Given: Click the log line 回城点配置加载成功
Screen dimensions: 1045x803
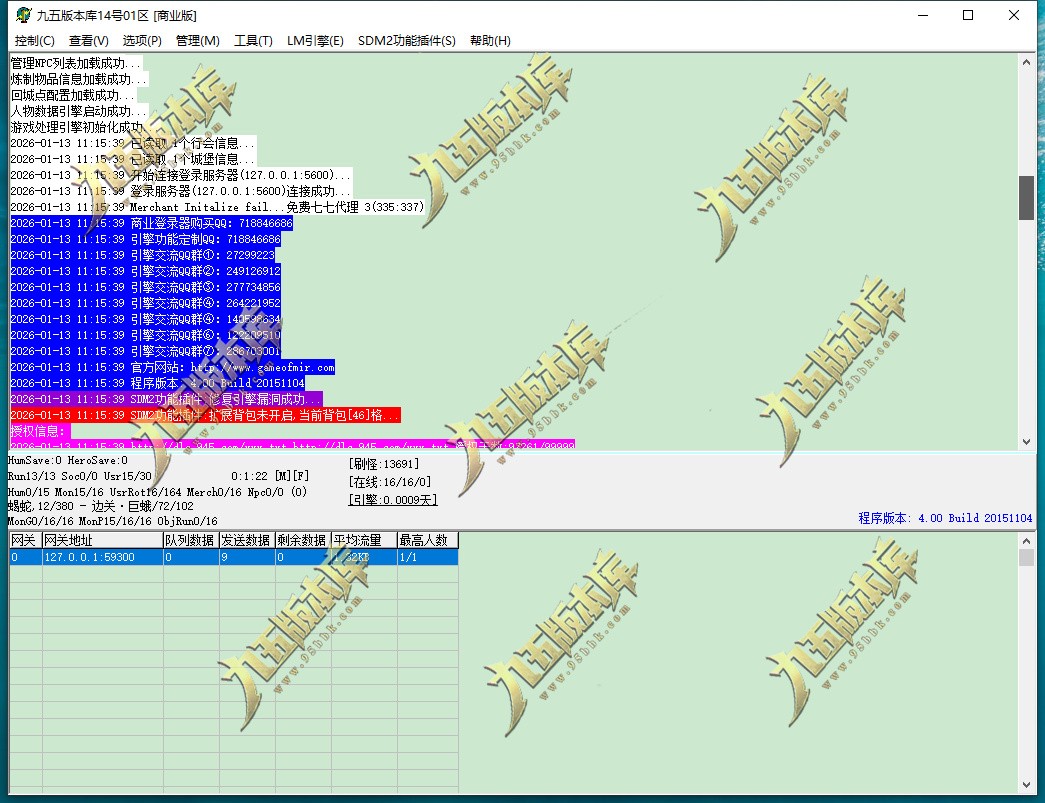Looking at the screenshot, I should 73,95.
